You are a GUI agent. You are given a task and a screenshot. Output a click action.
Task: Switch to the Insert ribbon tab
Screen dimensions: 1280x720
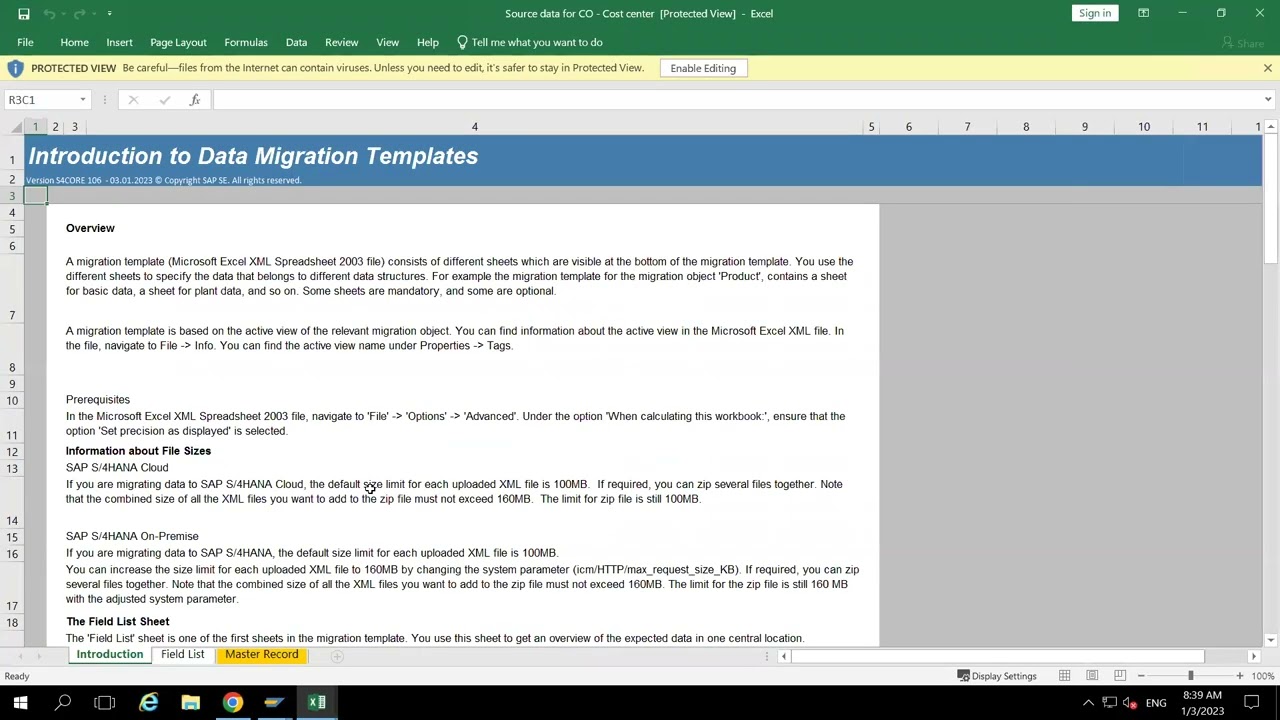click(x=119, y=42)
